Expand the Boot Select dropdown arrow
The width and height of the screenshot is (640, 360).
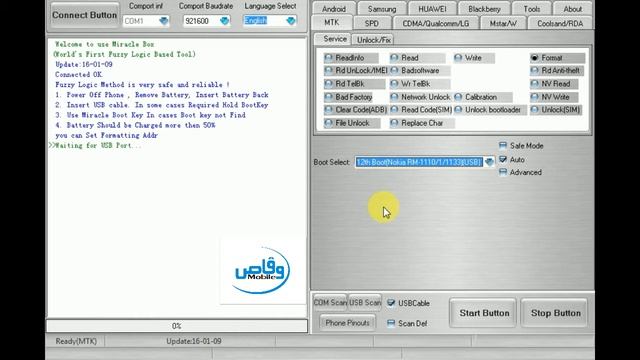tap(489, 162)
